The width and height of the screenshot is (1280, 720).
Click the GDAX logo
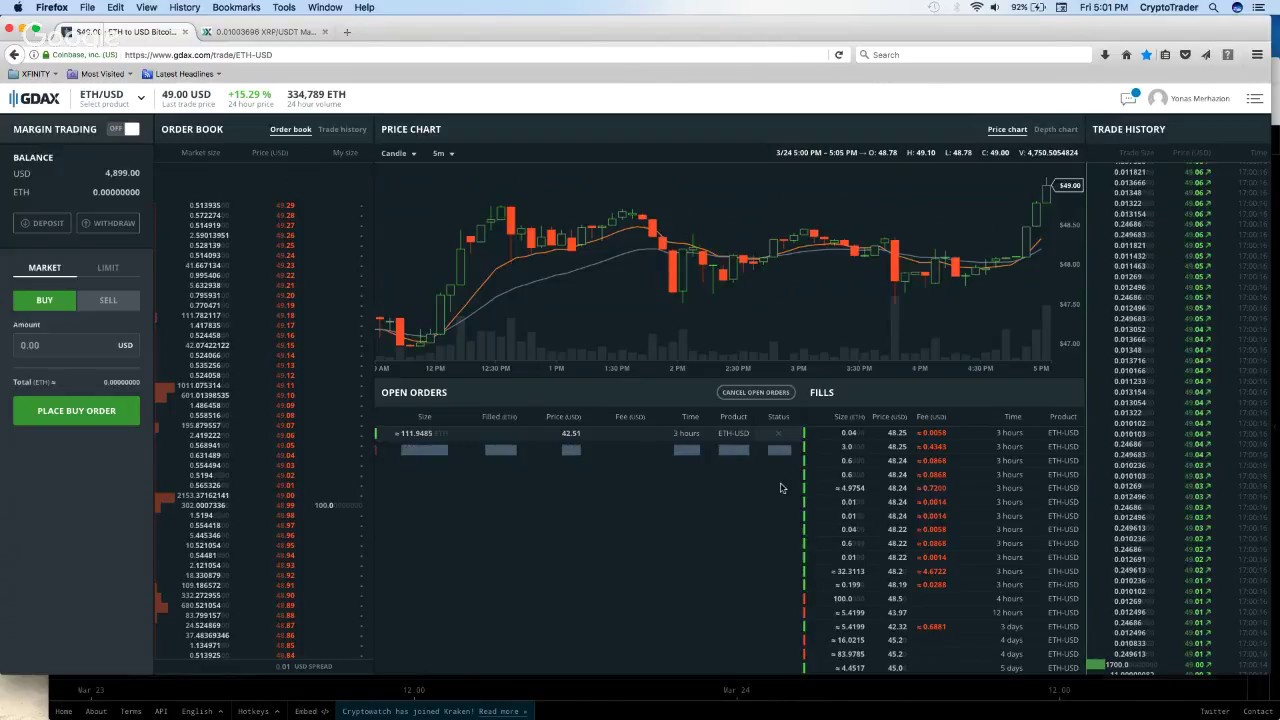(x=35, y=98)
